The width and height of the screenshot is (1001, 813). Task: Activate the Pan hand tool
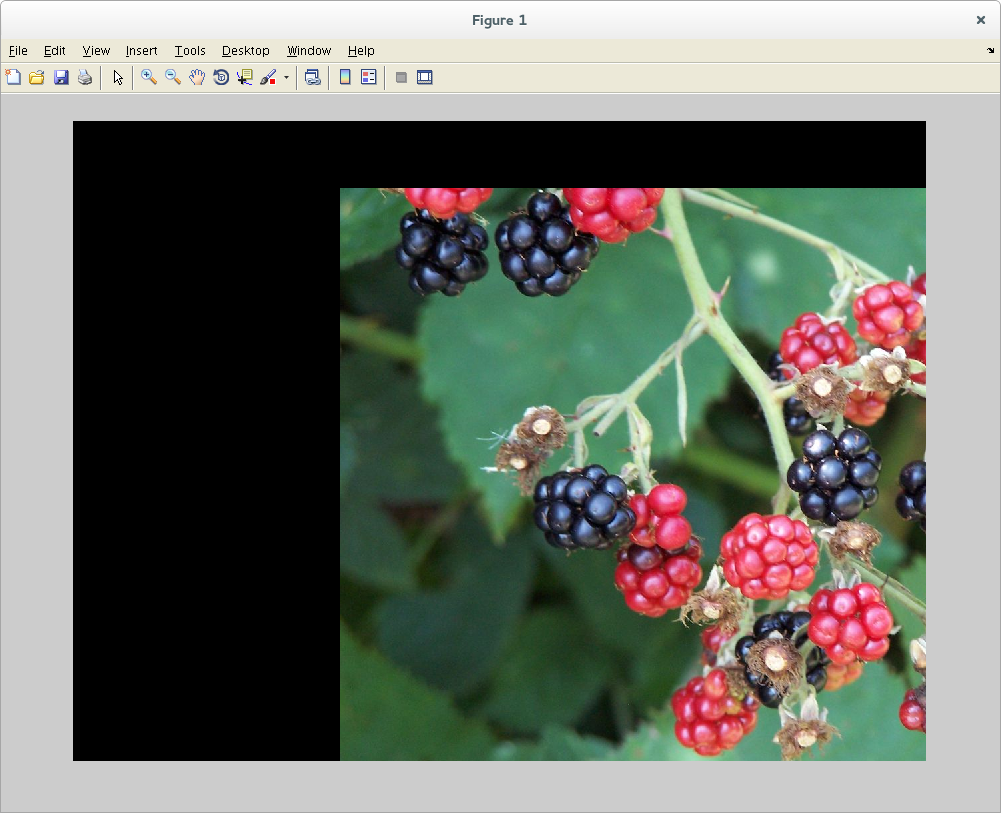coord(197,77)
